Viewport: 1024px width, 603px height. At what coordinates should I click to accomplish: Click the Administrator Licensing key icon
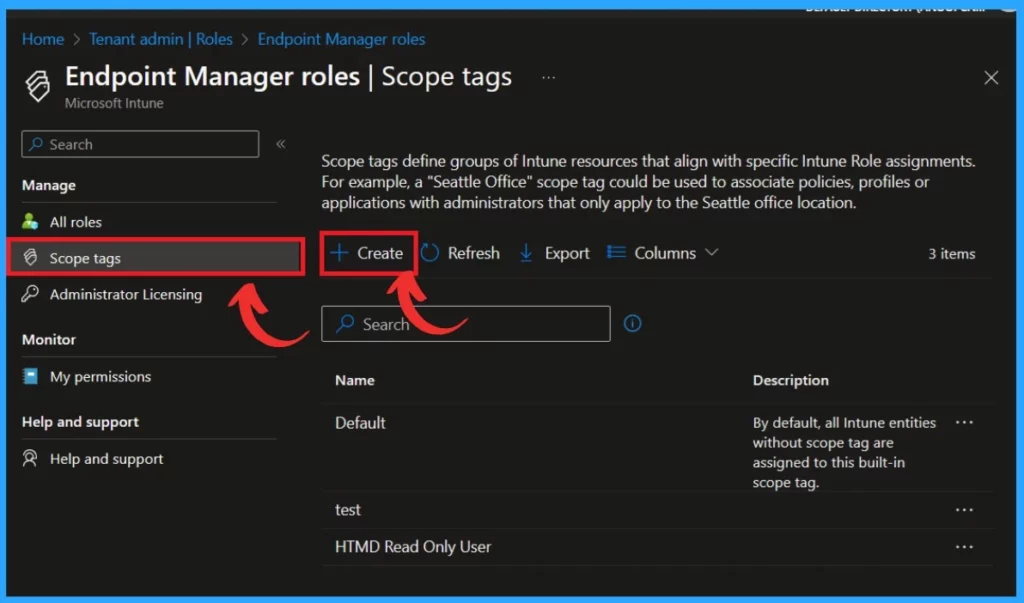[x=30, y=294]
